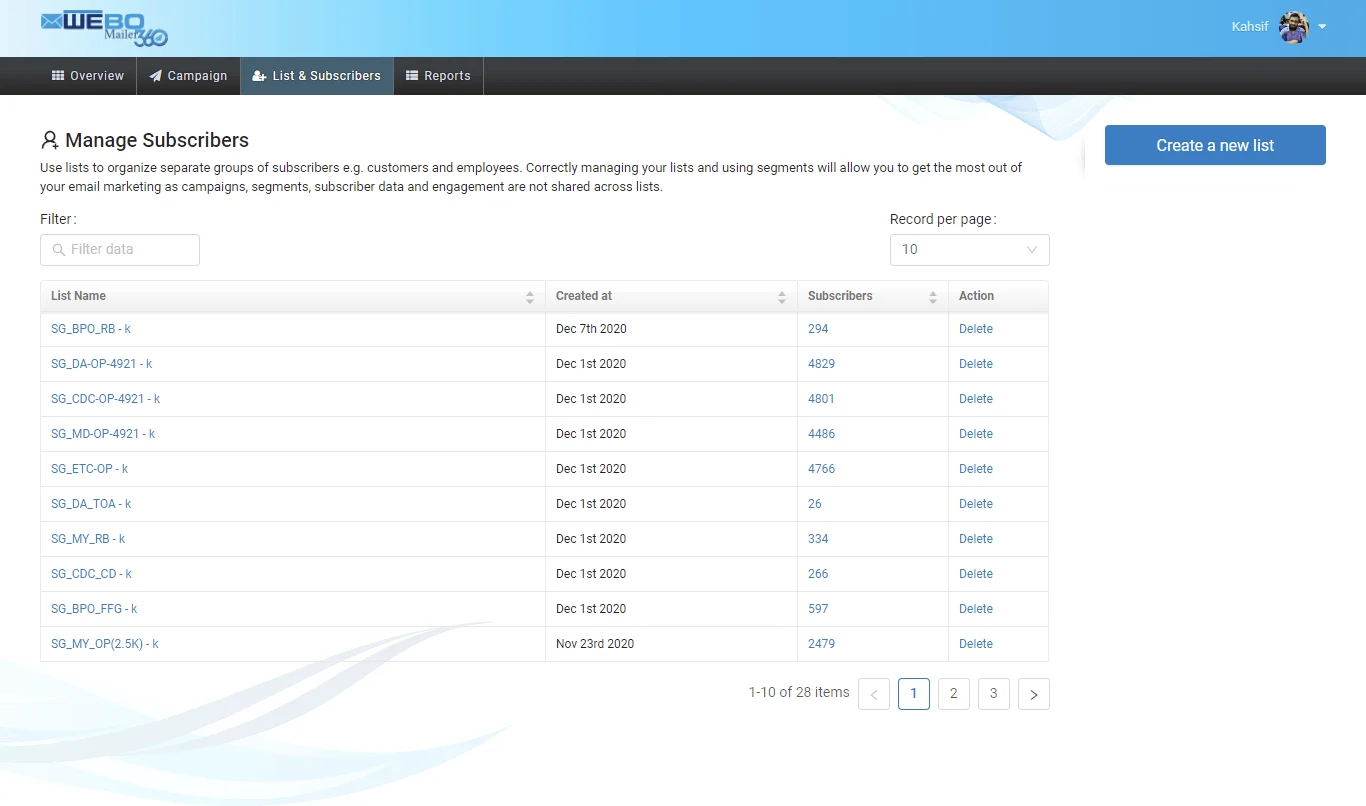
Task: Select the List & Subscribers tab
Action: point(316,76)
